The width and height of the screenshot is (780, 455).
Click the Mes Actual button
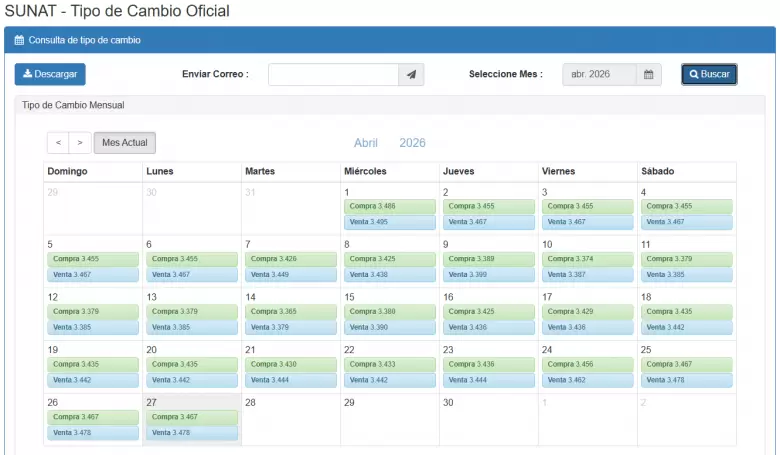pyautogui.click(x=125, y=143)
